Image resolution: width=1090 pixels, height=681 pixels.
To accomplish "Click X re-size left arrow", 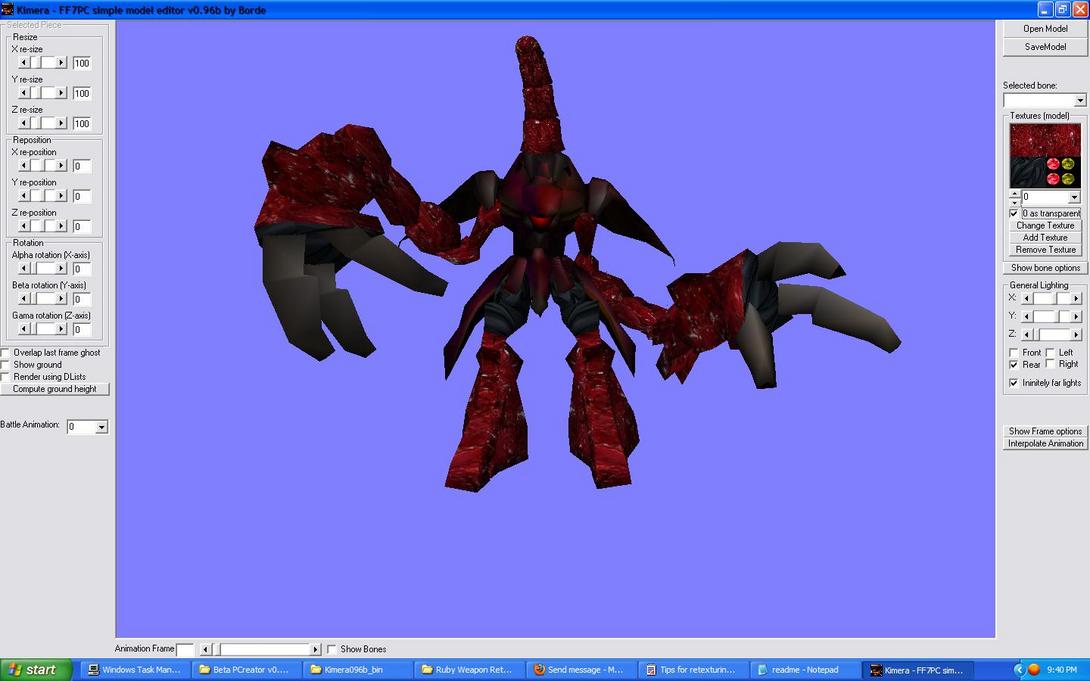I will (24, 63).
